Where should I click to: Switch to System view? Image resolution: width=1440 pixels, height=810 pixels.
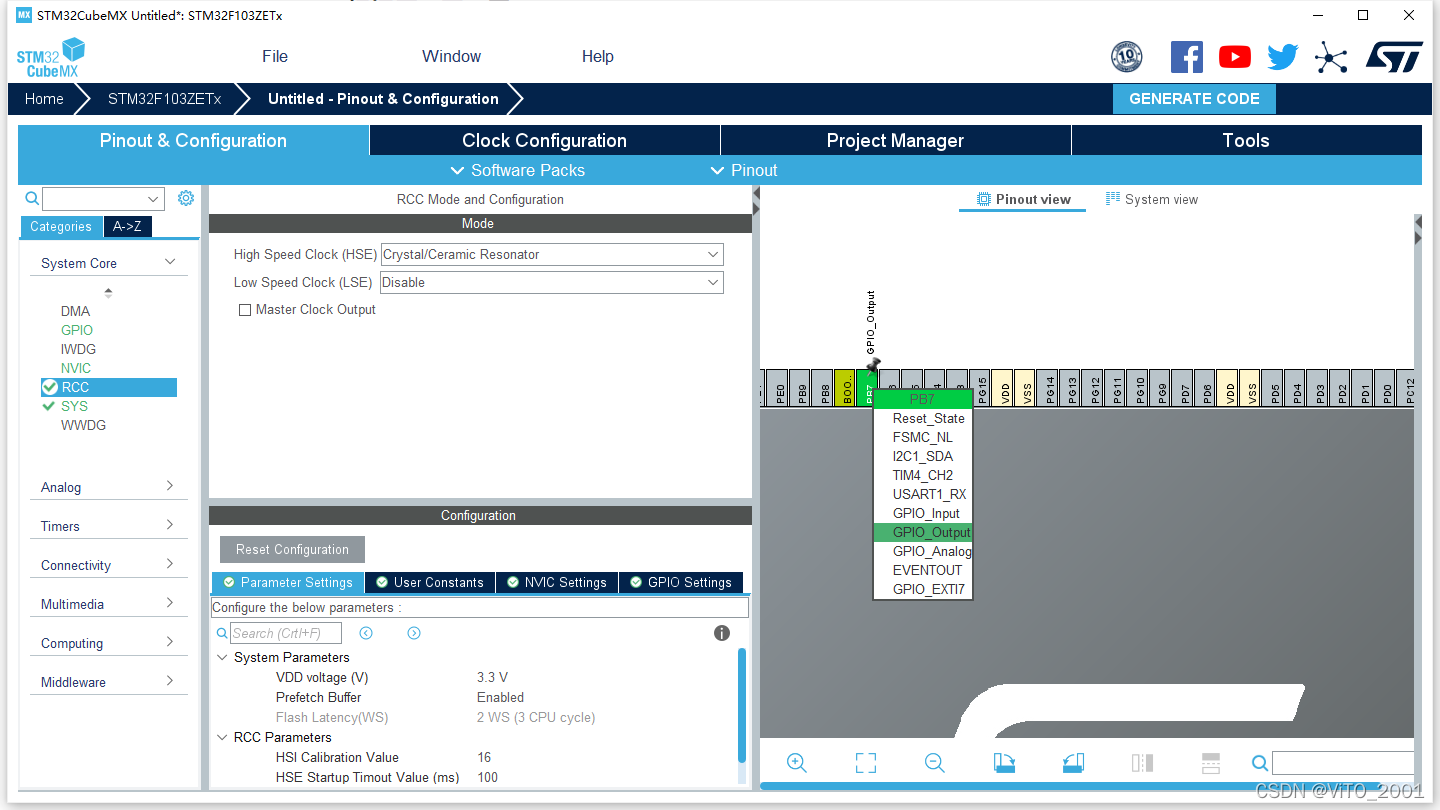[1152, 199]
